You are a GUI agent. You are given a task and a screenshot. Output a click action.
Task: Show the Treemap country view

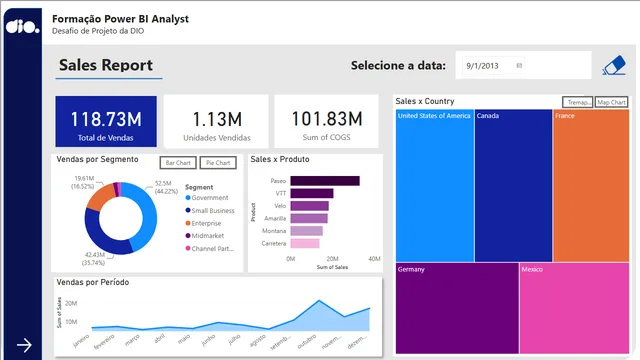click(x=577, y=102)
